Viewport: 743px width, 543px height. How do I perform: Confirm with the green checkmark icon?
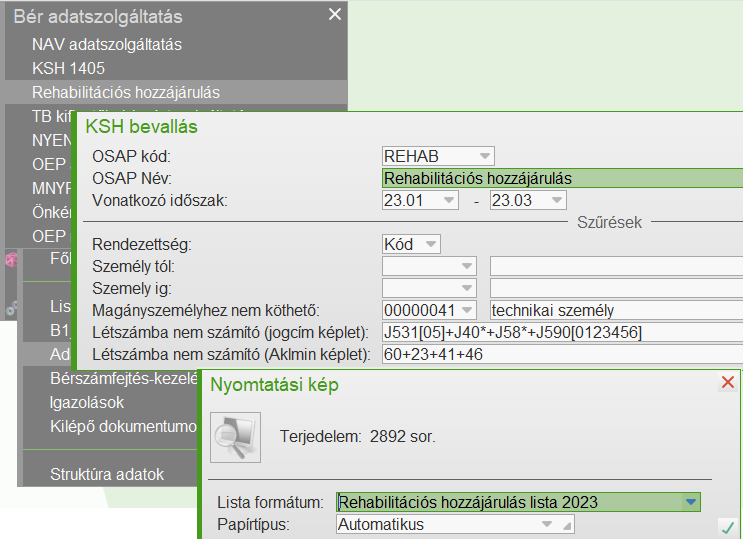tap(727, 527)
